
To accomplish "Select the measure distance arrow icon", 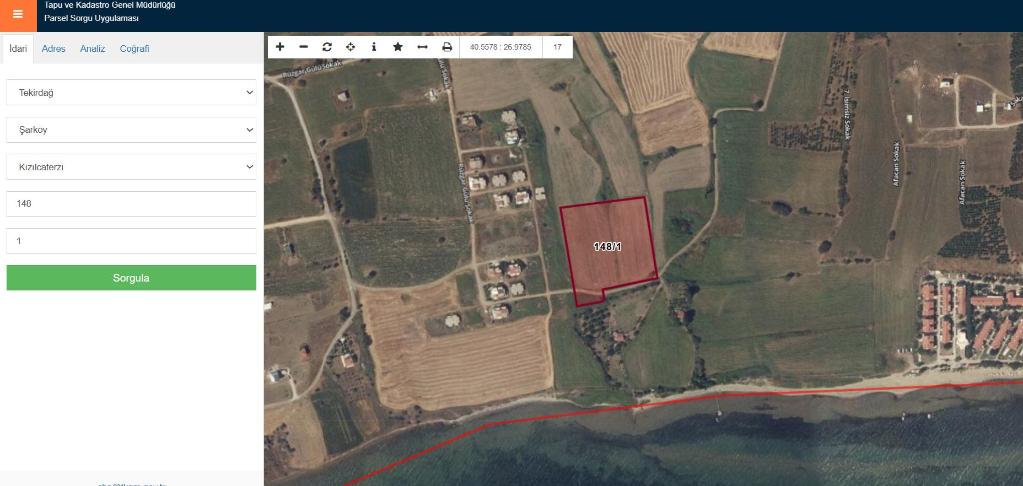I will pyautogui.click(x=422, y=47).
